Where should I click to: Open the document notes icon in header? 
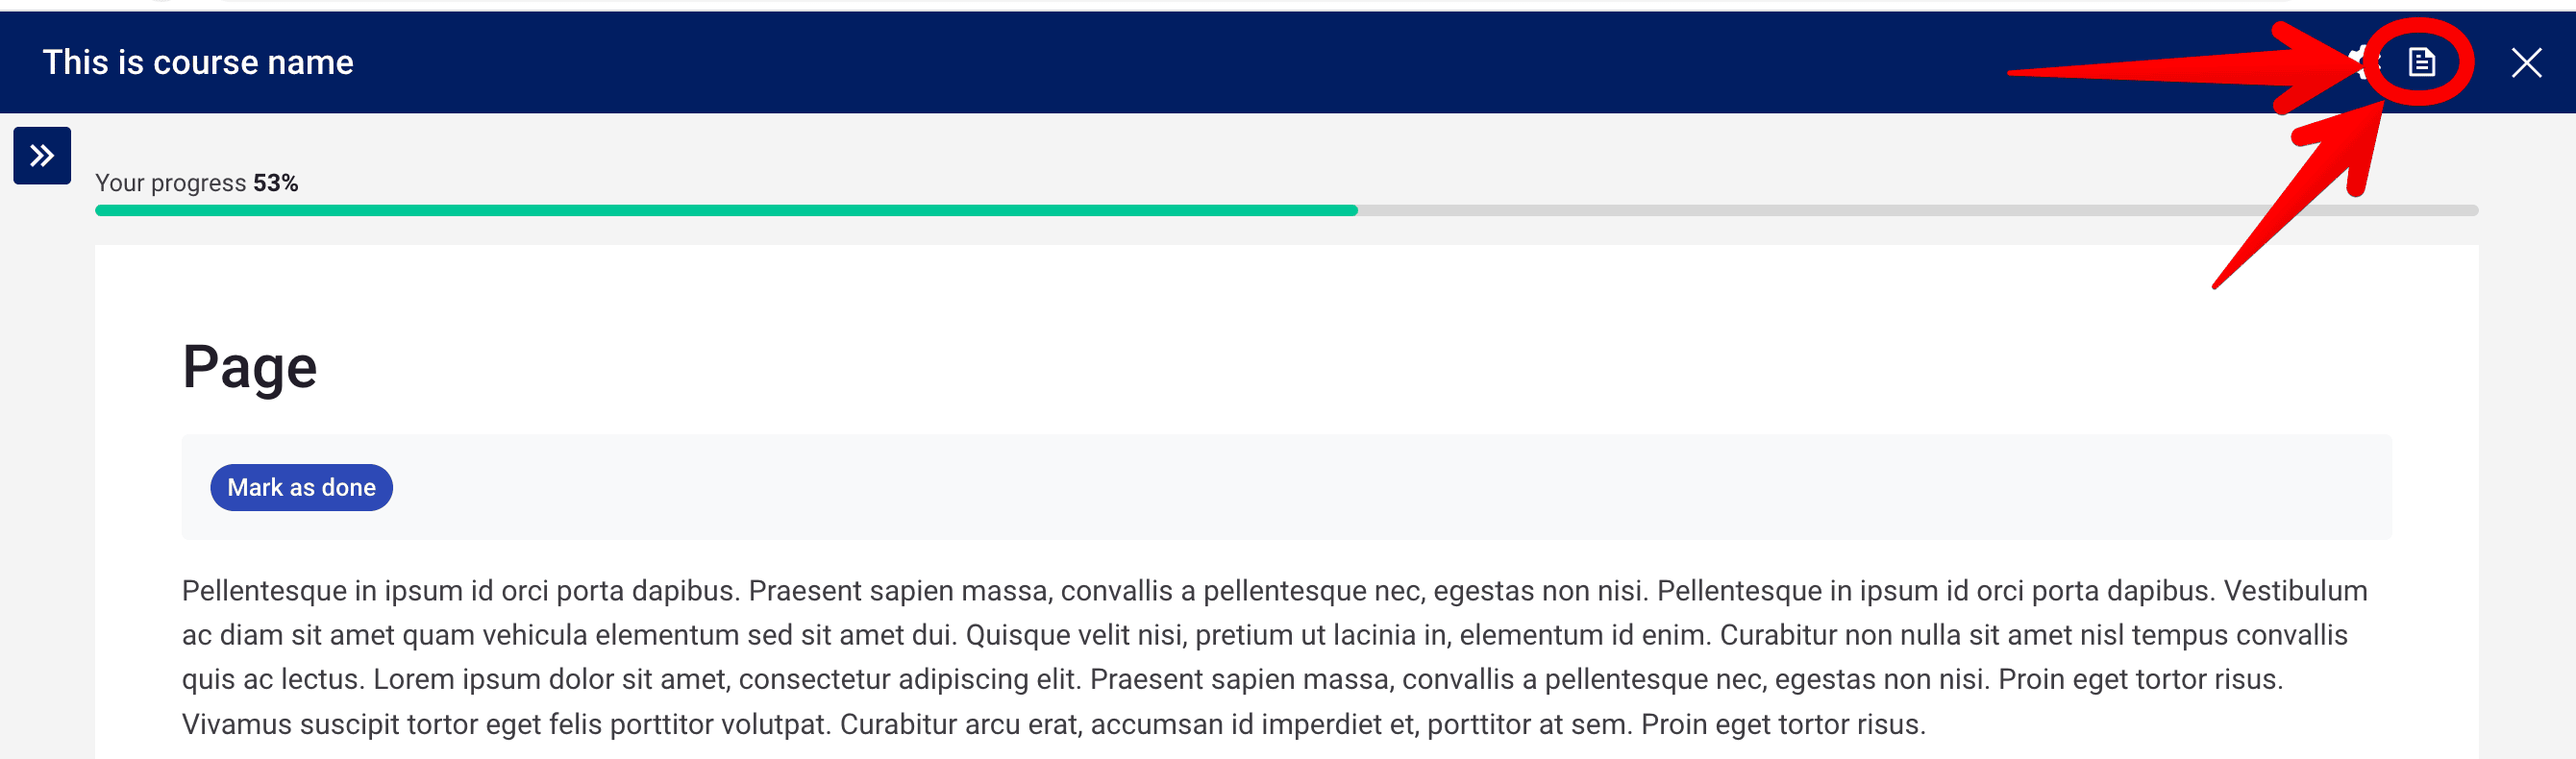tap(2421, 62)
